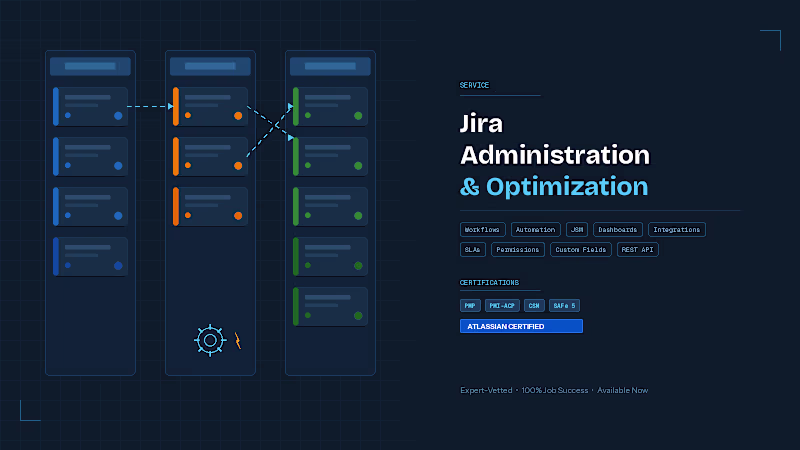Image resolution: width=800 pixels, height=450 pixels.
Task: Open the topmost blue card
Action: 90,107
